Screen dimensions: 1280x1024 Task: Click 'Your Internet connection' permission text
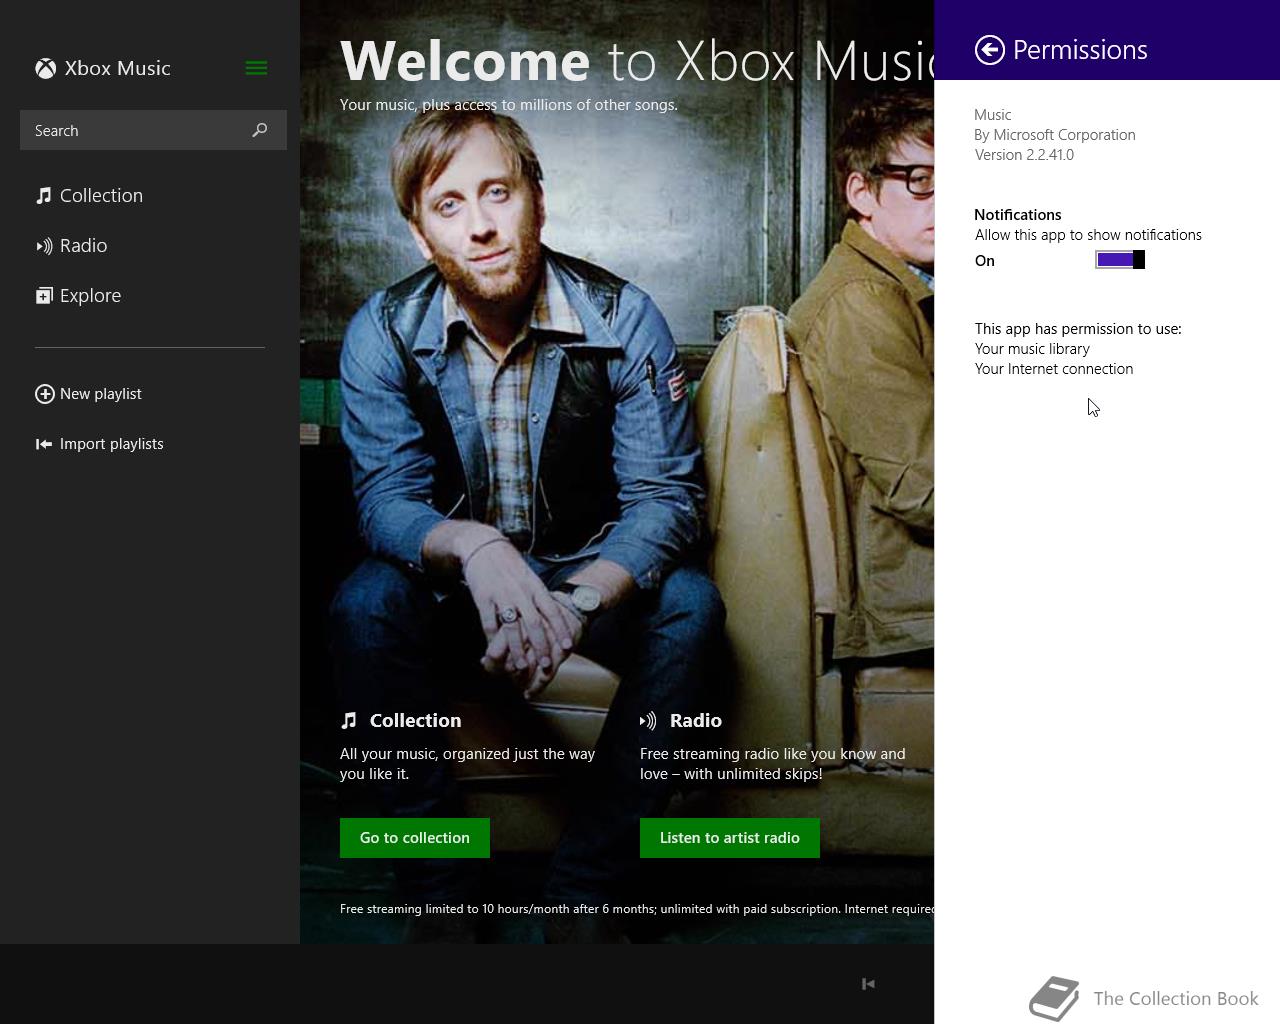(x=1054, y=369)
